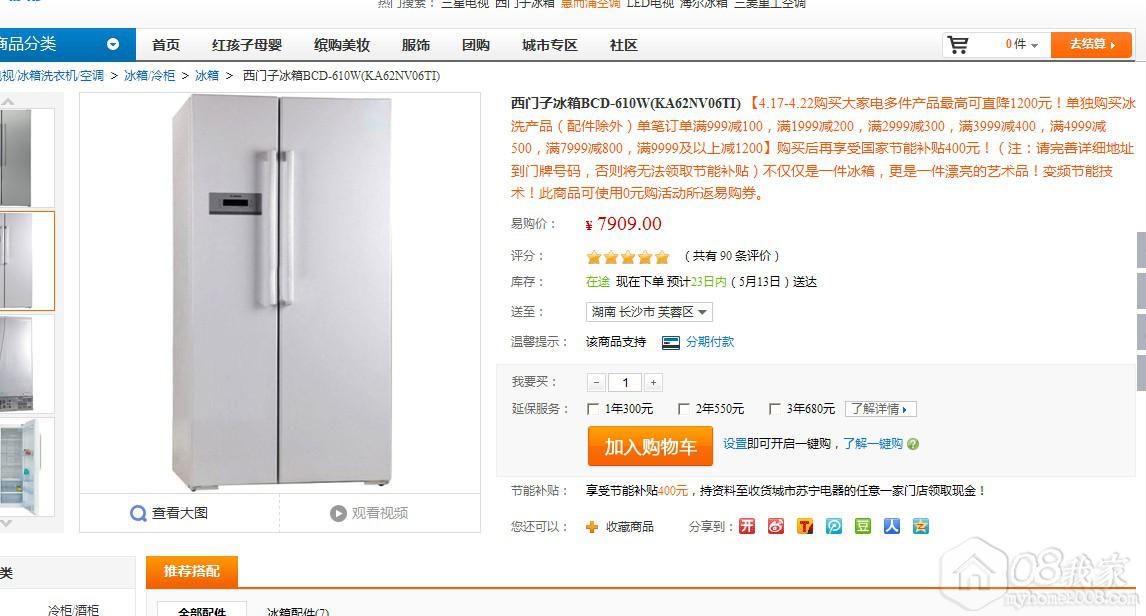Switch to the 推荐搭配 tab

(x=191, y=571)
